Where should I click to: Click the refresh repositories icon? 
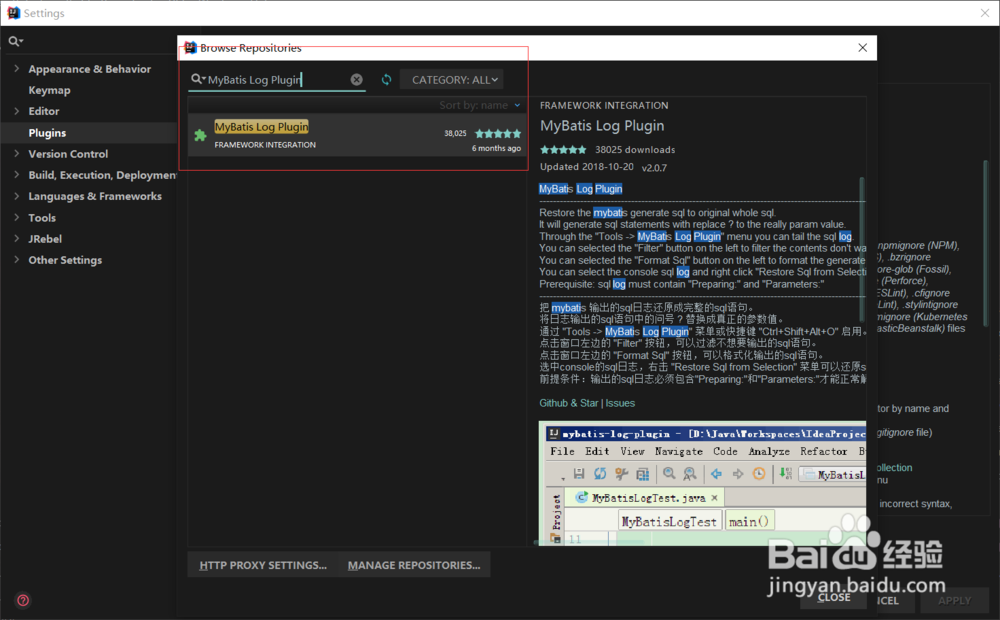tap(386, 80)
